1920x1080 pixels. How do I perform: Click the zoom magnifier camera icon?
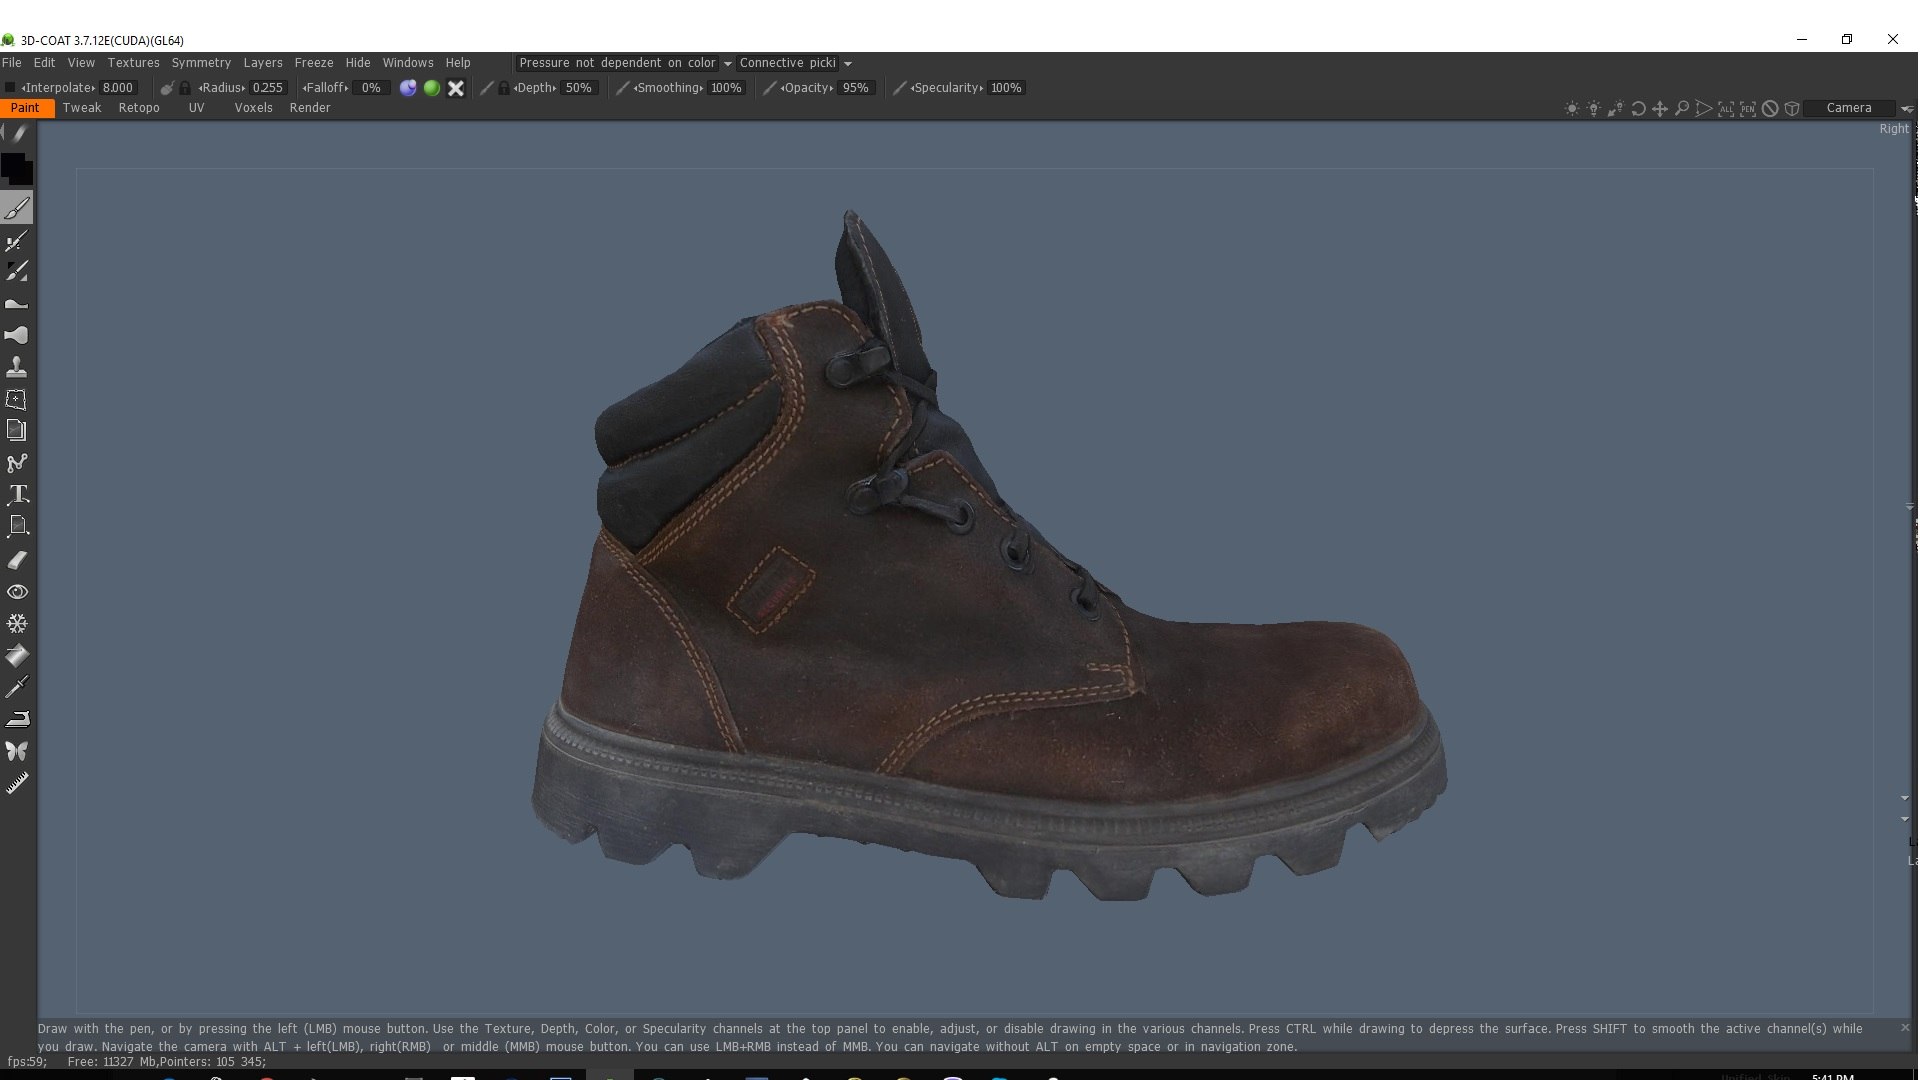[x=1682, y=108]
